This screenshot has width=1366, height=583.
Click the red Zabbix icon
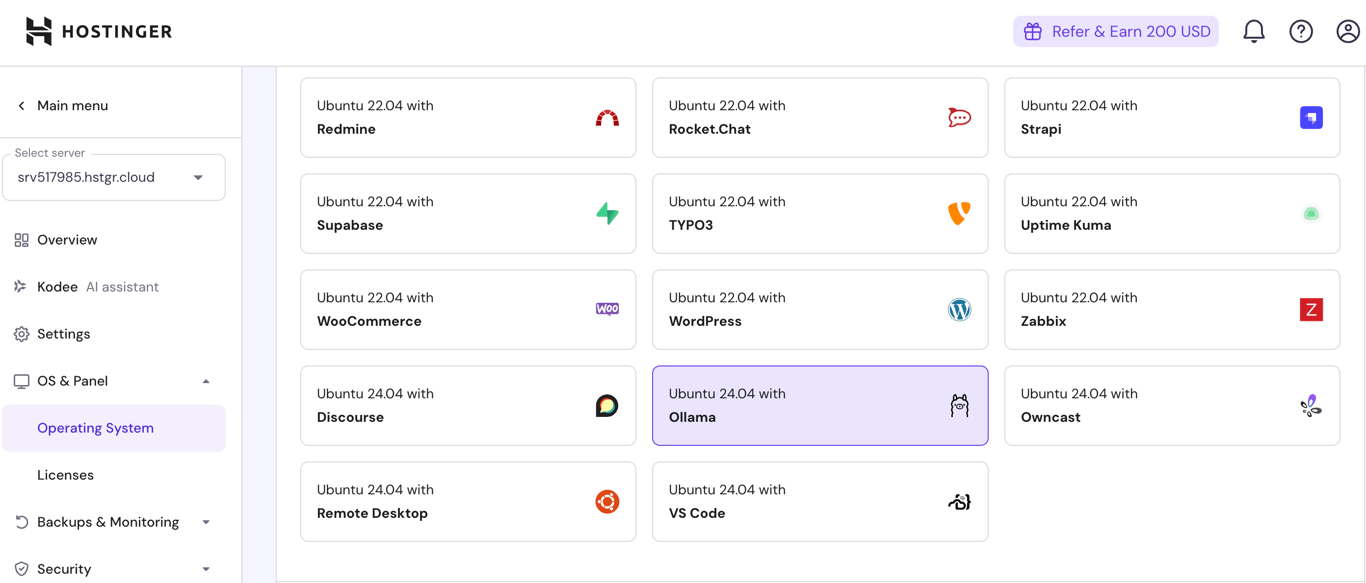(x=1311, y=310)
